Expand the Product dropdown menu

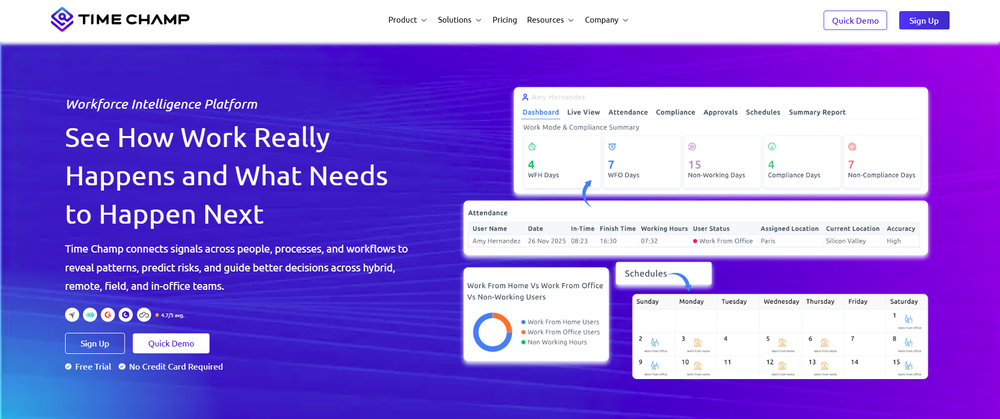(x=408, y=20)
